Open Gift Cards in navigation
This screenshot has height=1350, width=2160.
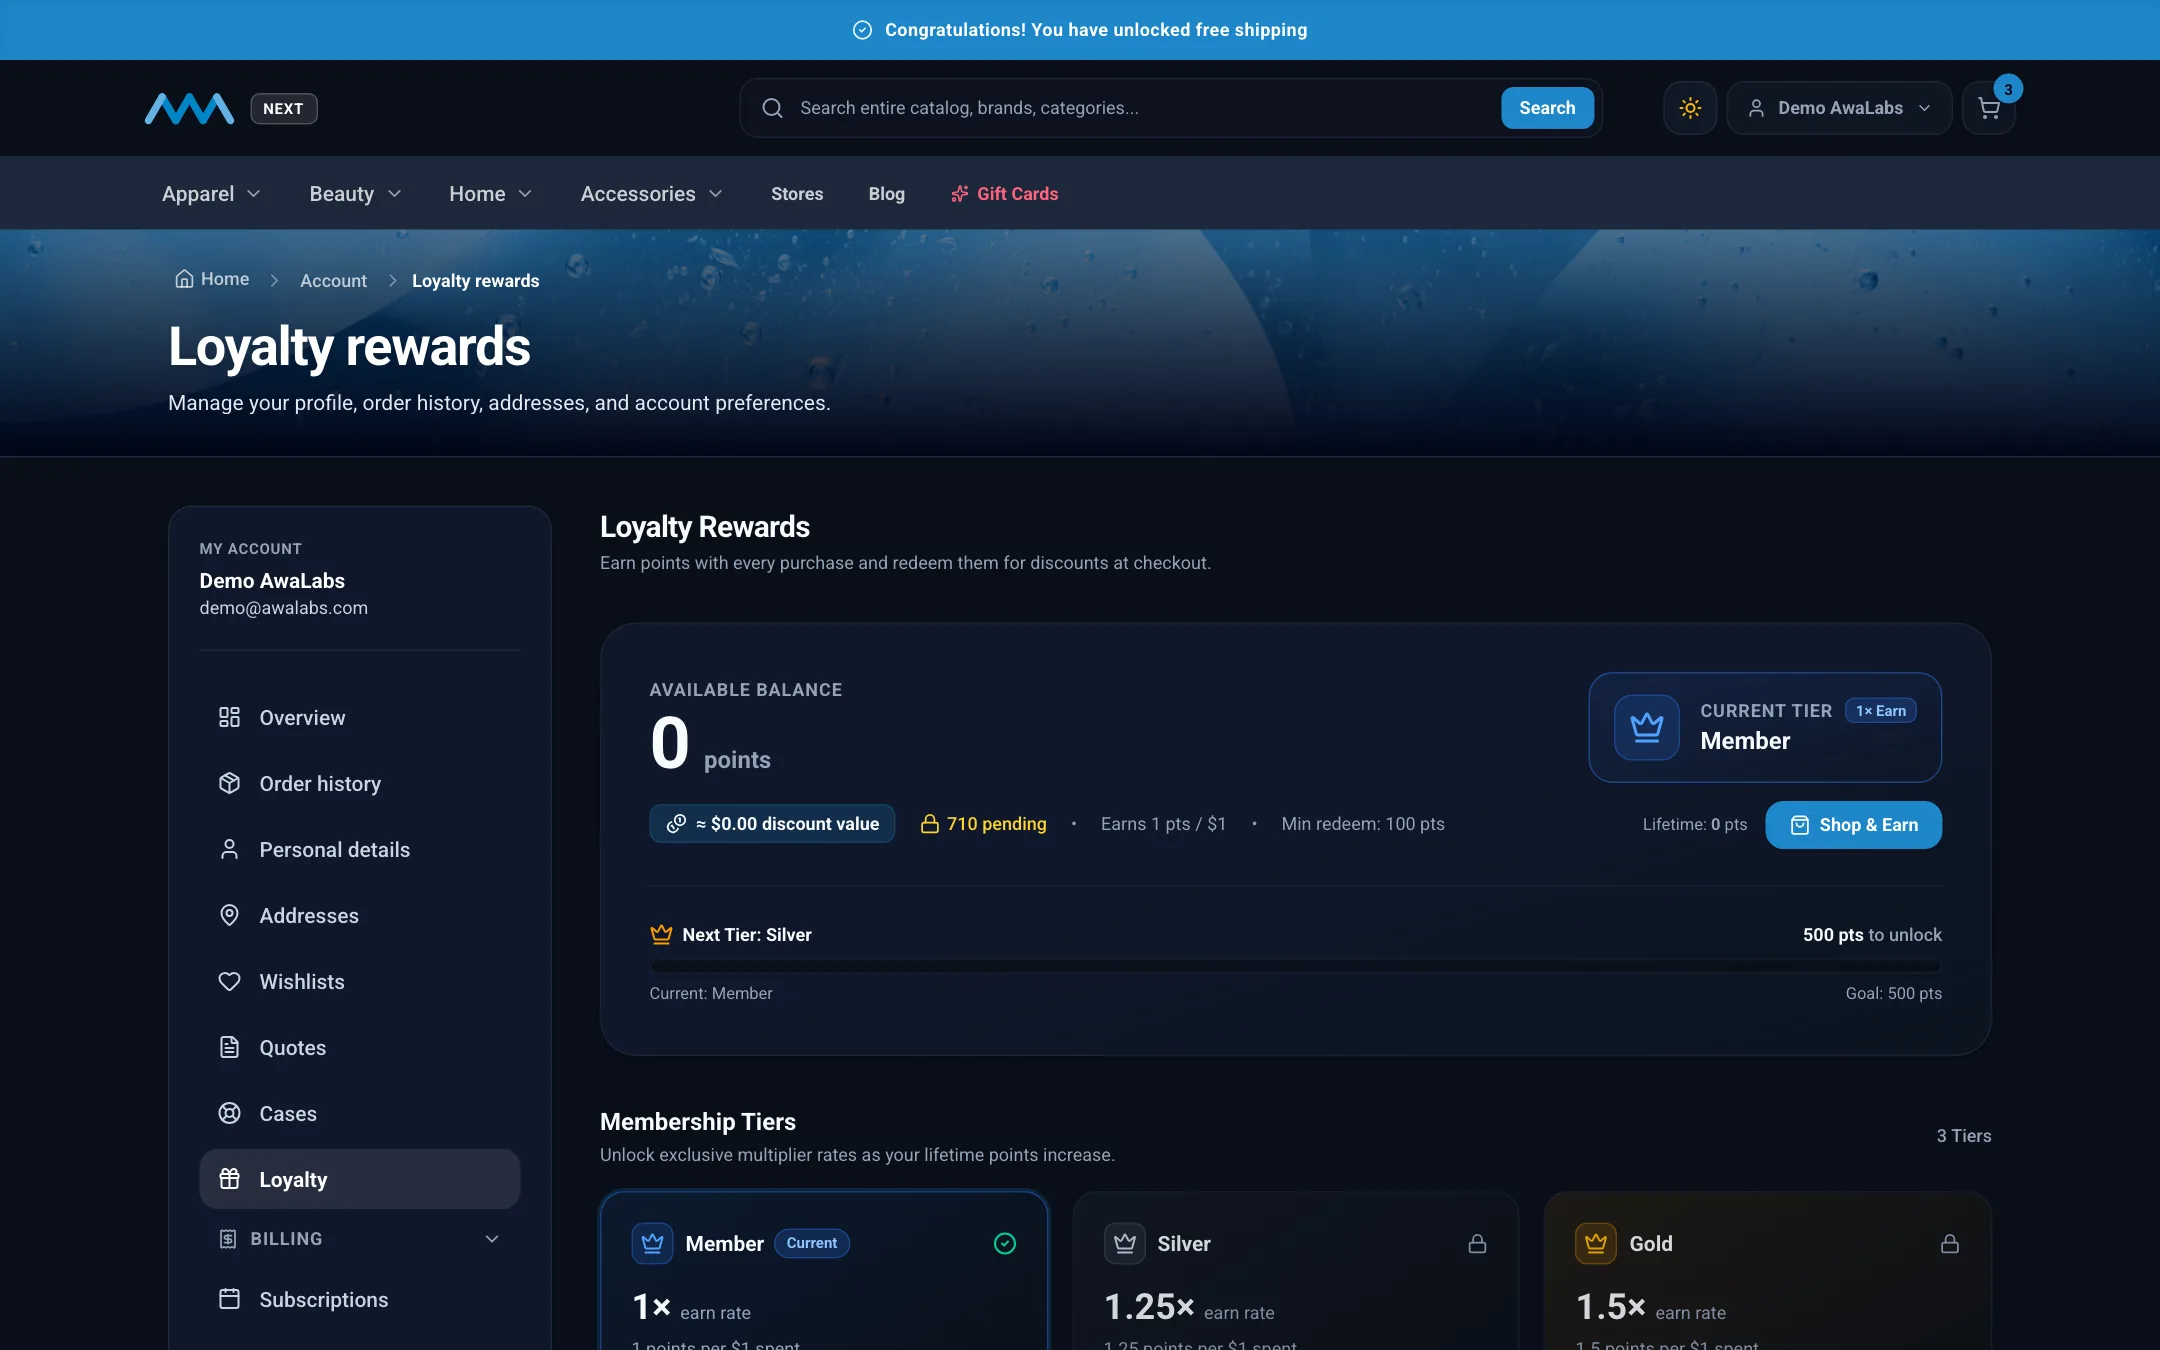[1004, 194]
